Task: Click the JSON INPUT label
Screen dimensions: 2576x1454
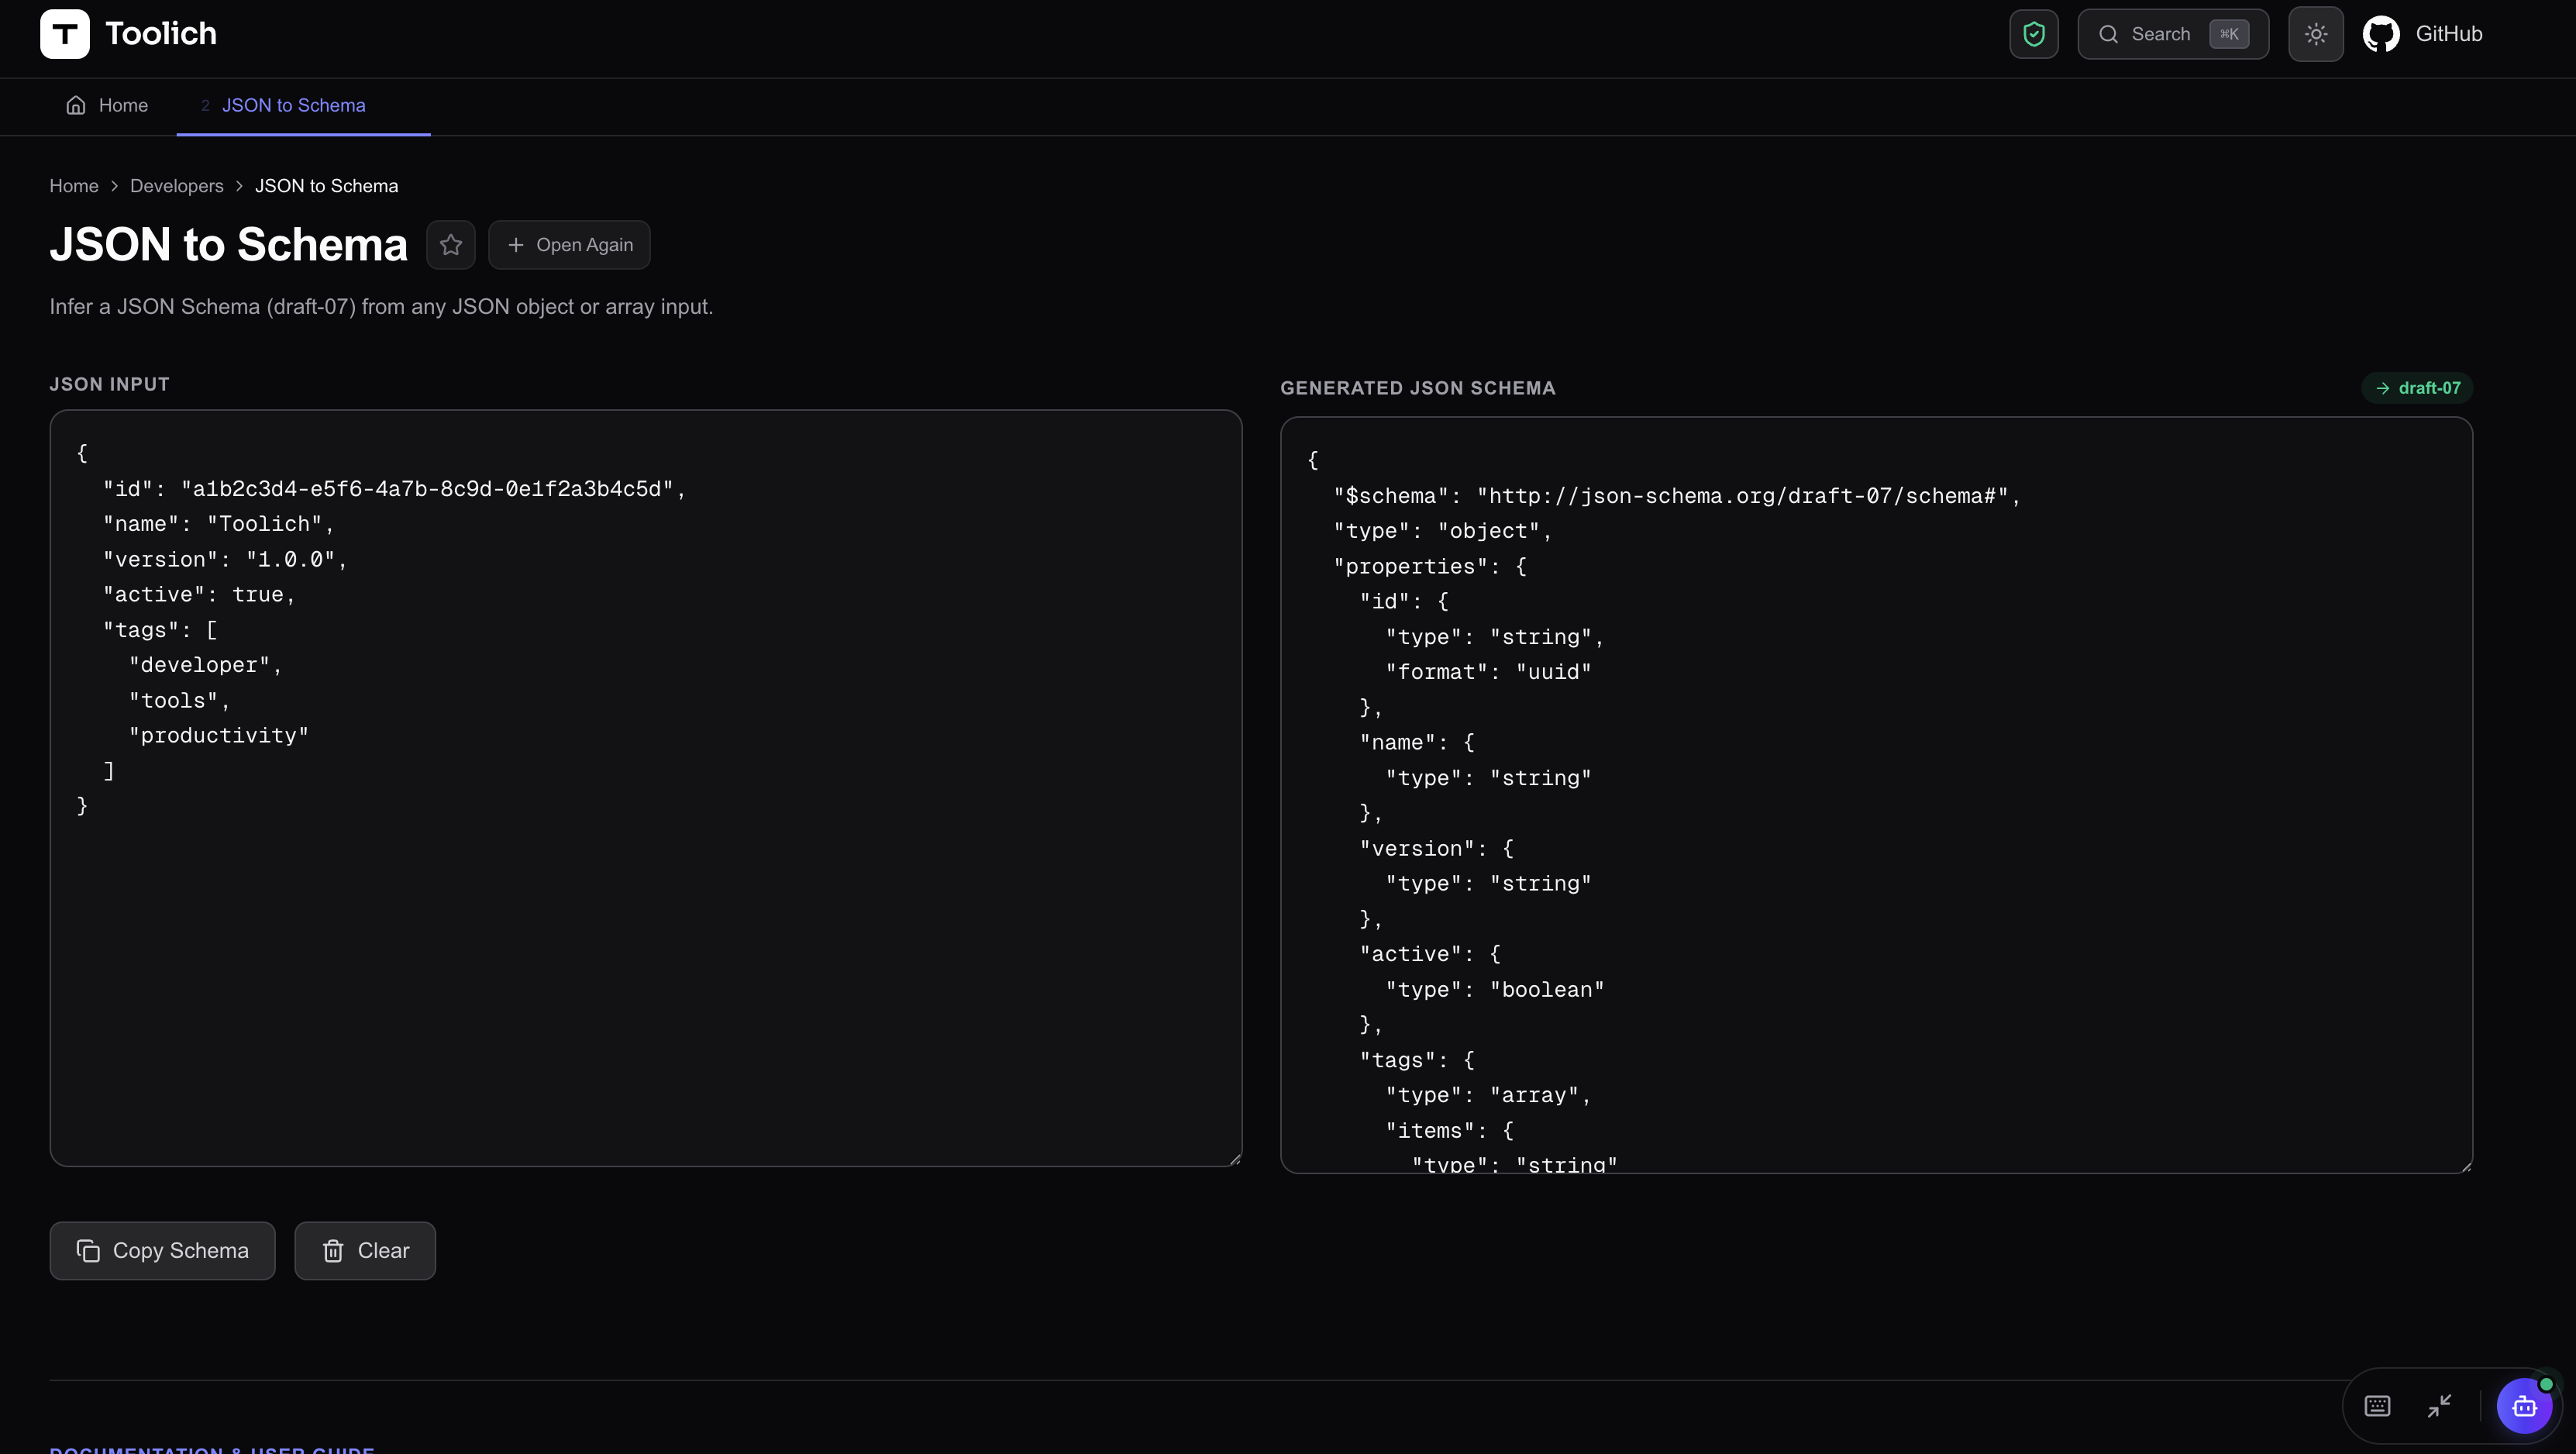Action: coord(110,384)
